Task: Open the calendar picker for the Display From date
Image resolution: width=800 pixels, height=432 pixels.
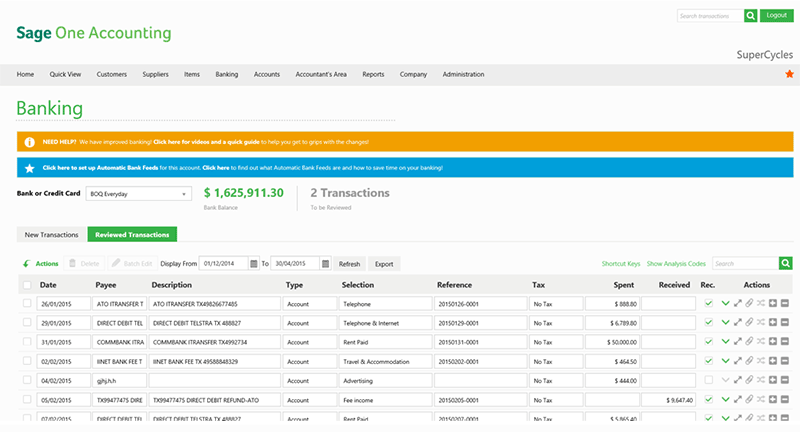Action: (x=254, y=264)
